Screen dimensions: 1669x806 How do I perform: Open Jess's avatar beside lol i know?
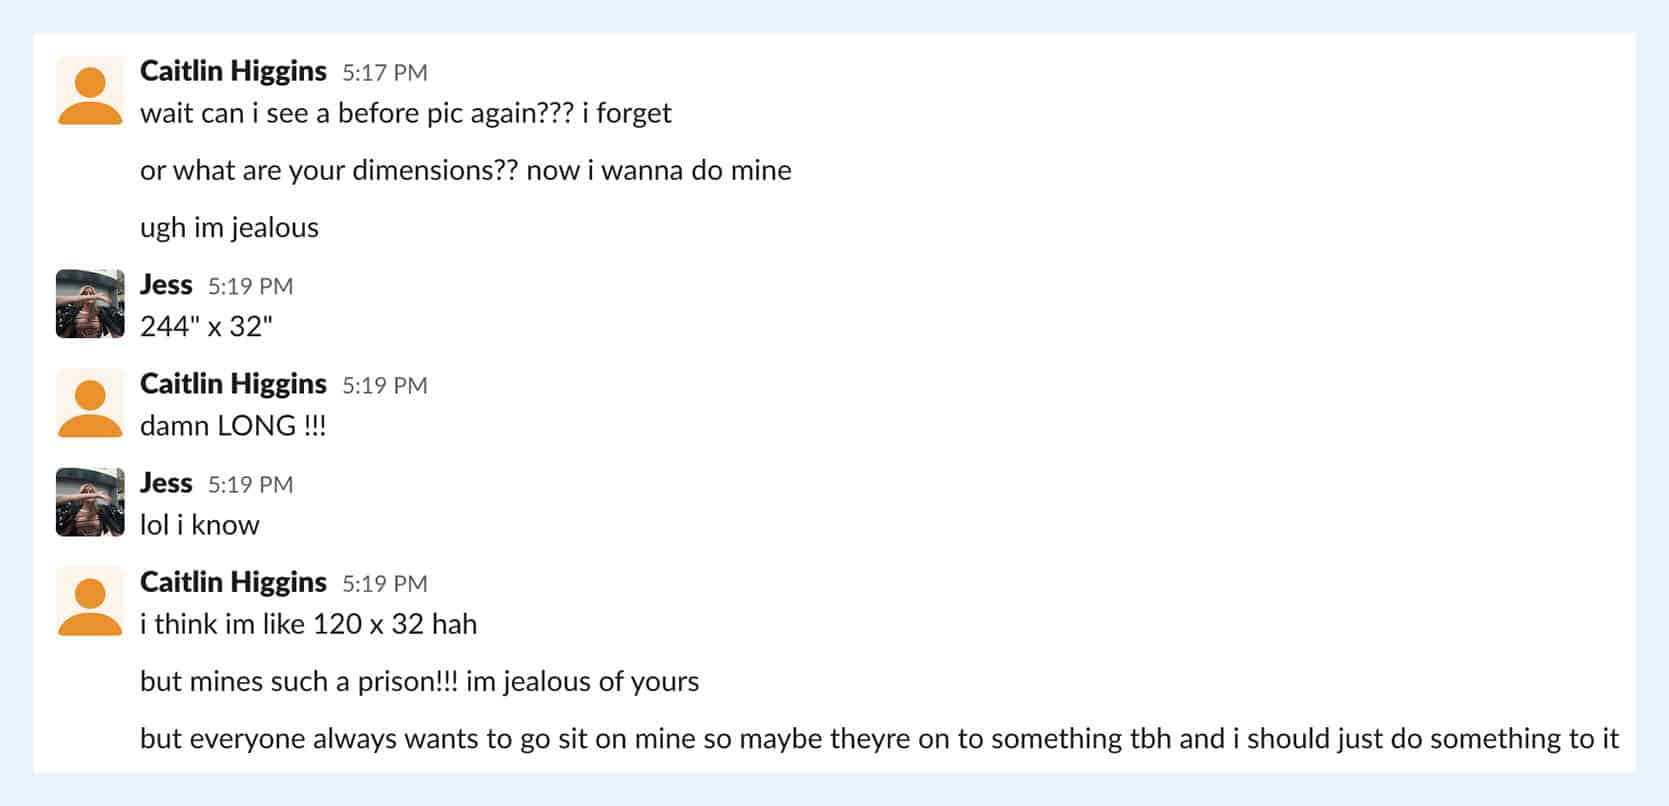pyautogui.click(x=90, y=502)
